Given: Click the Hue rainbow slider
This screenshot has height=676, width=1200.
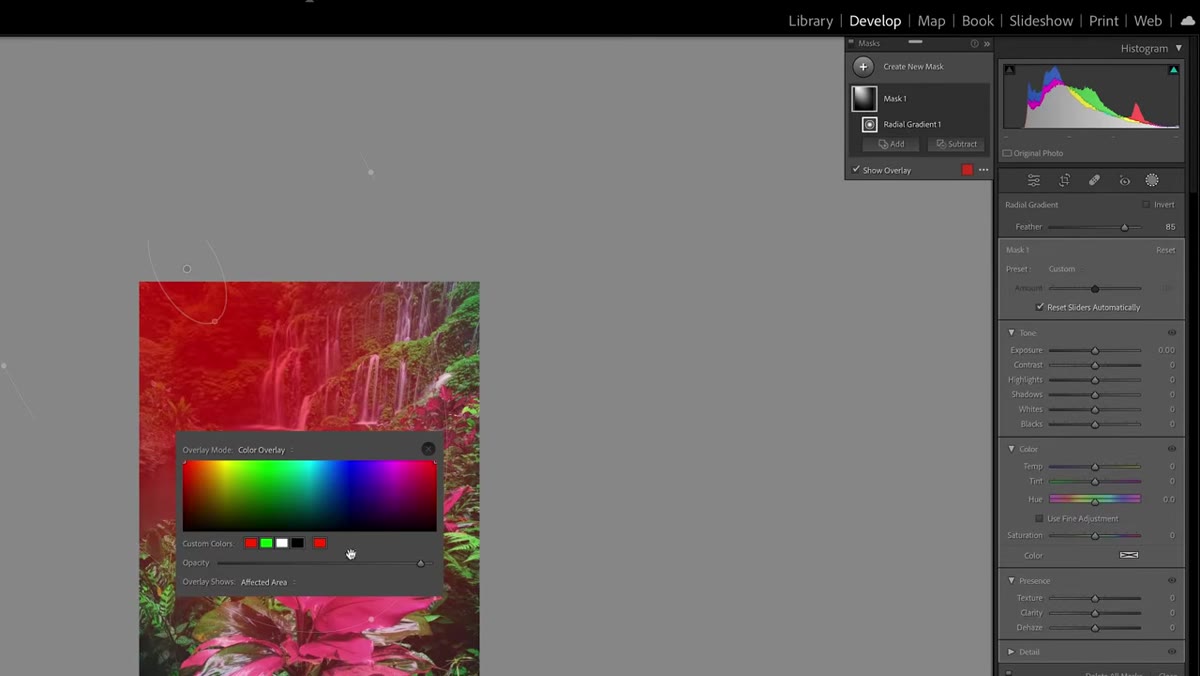Looking at the screenshot, I should [x=1095, y=499].
